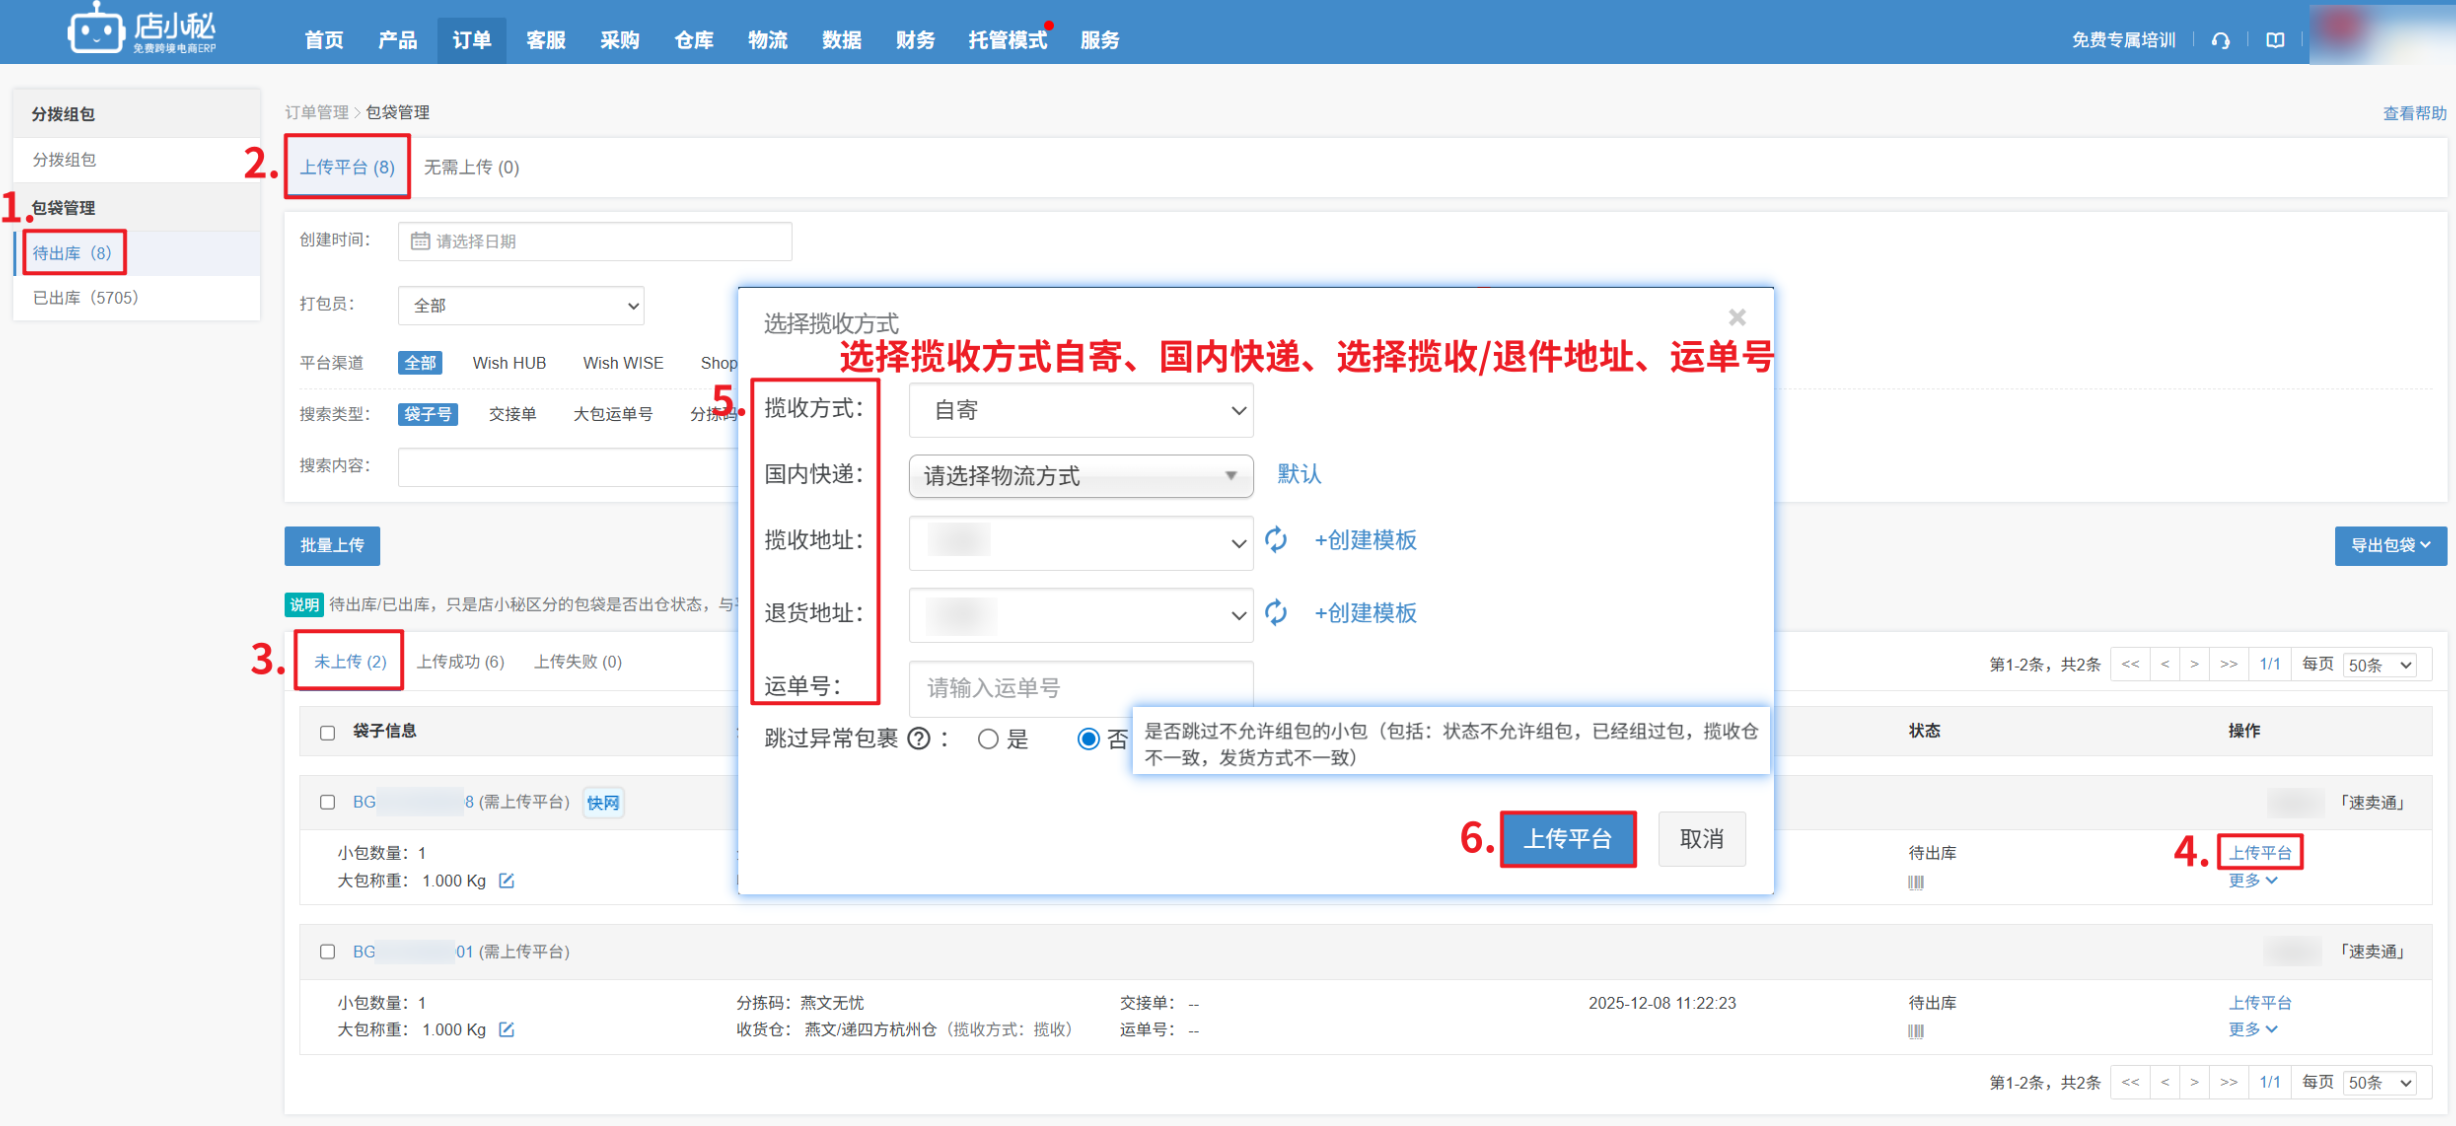Select the 是 radio option
Viewport: 2456px width, 1126px height.
click(988, 739)
